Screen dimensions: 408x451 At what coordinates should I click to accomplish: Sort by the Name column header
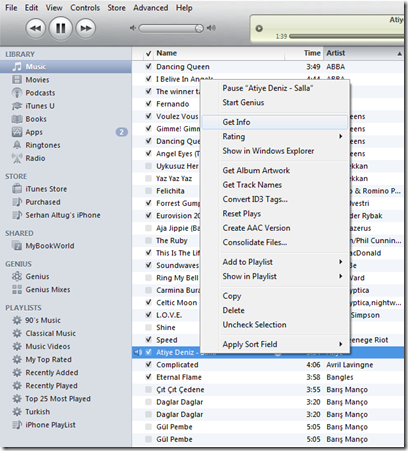tap(219, 53)
